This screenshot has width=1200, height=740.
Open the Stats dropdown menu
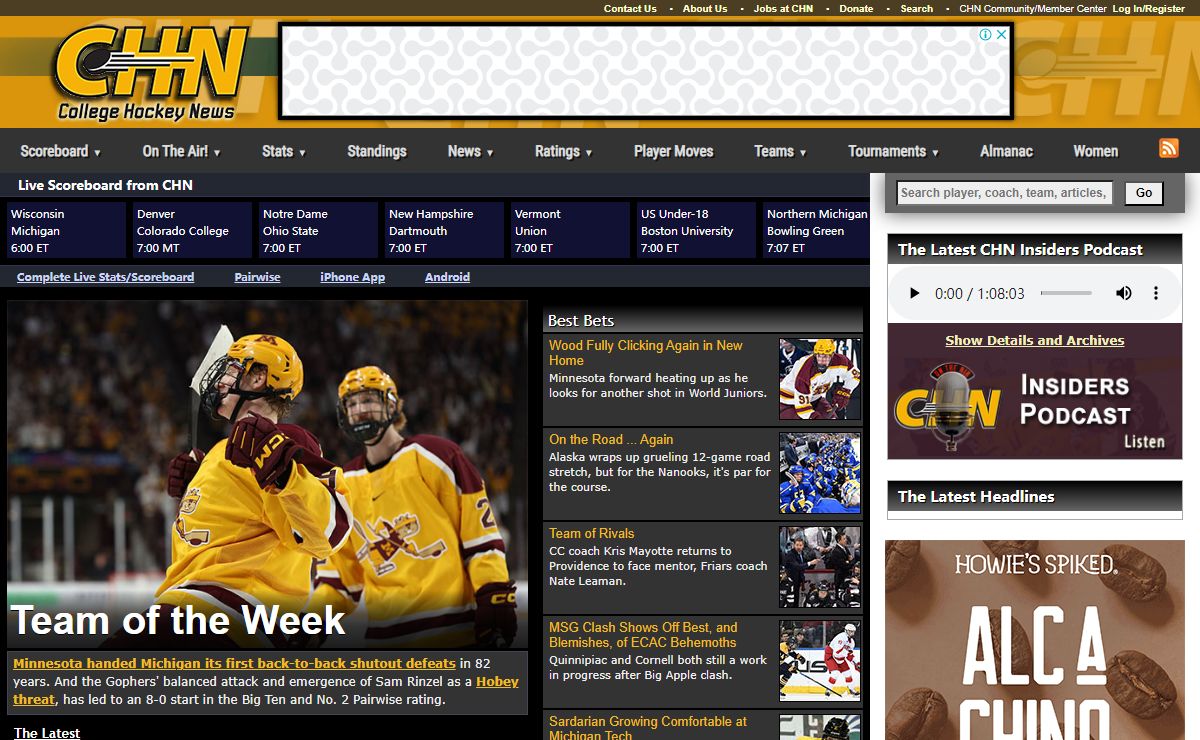point(284,151)
